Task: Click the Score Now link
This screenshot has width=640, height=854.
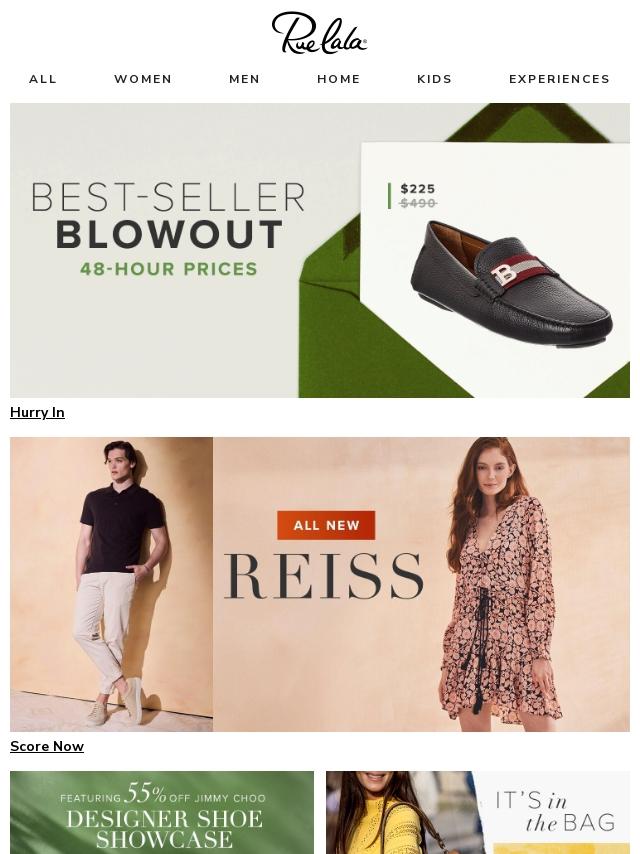Action: pyautogui.click(x=47, y=746)
